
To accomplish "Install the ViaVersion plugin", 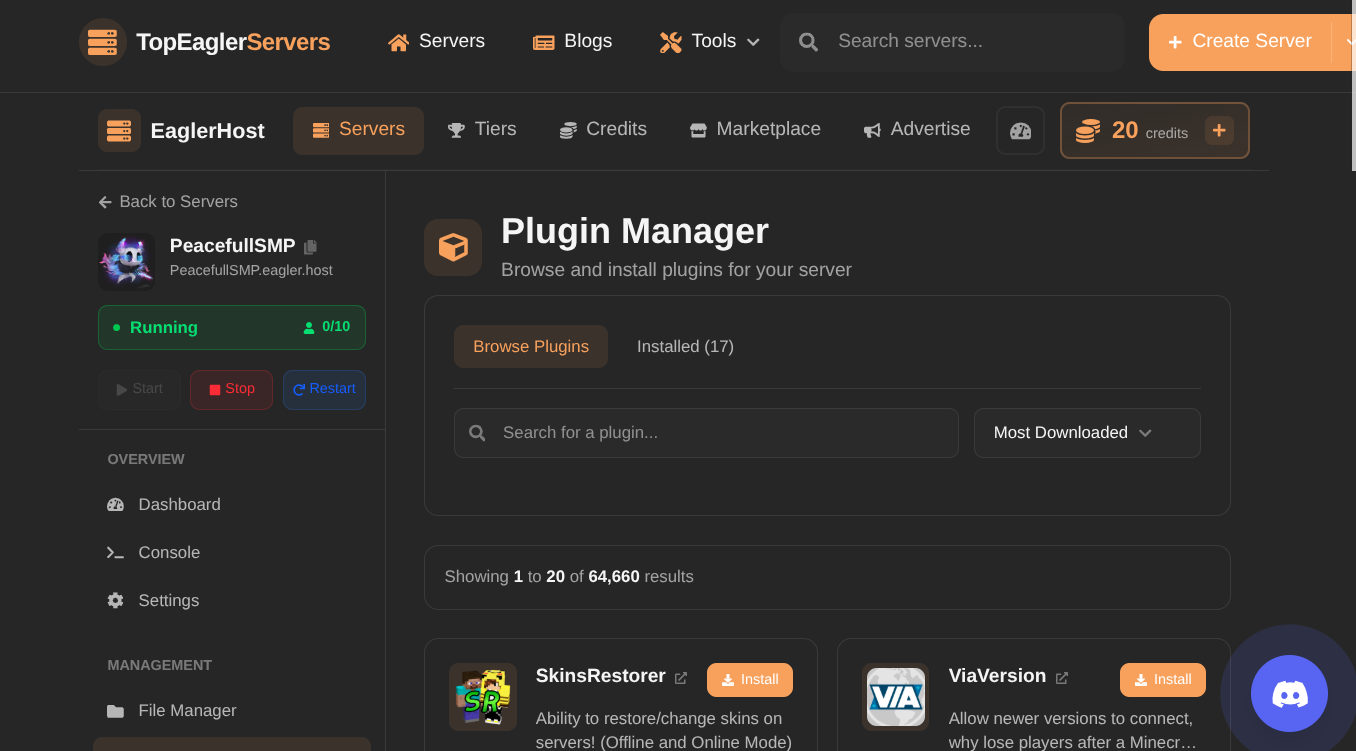I will pos(1162,680).
